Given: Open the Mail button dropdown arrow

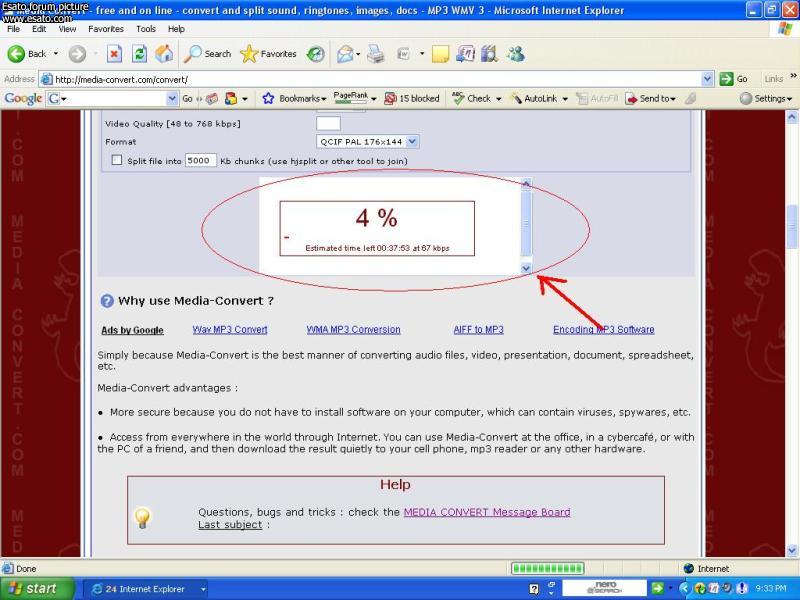Looking at the screenshot, I should point(358,54).
